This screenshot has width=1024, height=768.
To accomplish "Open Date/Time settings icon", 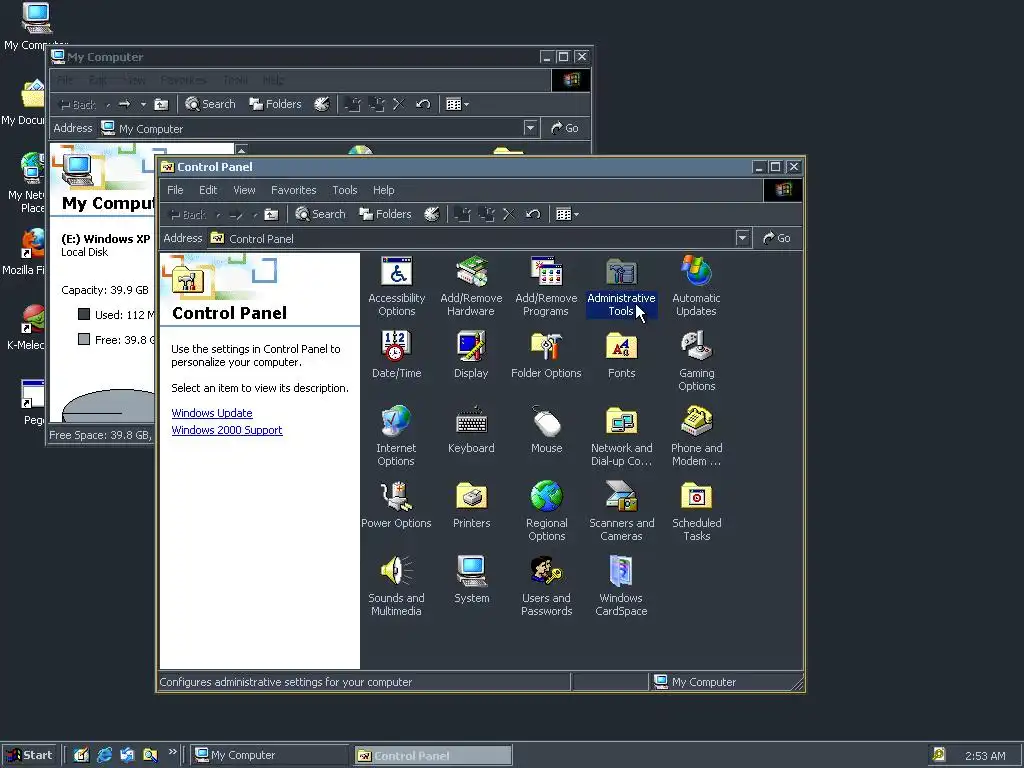I will pyautogui.click(x=396, y=355).
